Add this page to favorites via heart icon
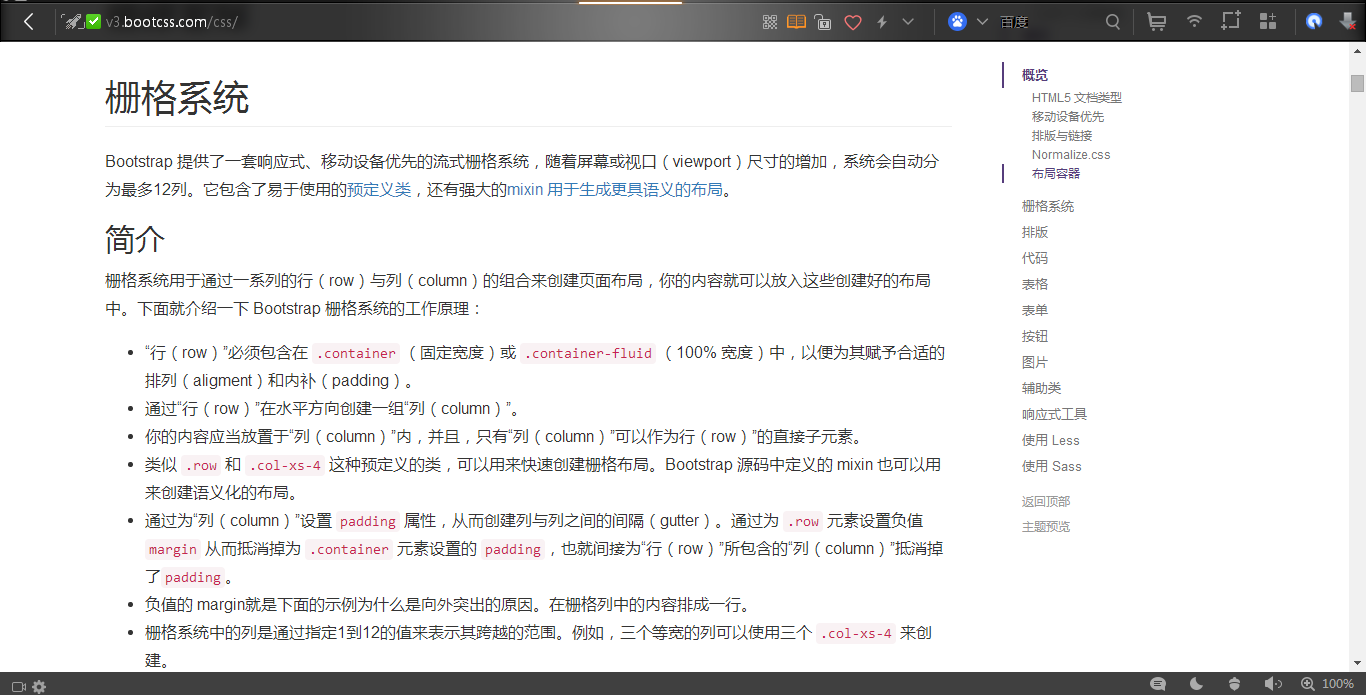The image size is (1366, 695). [x=852, y=21]
